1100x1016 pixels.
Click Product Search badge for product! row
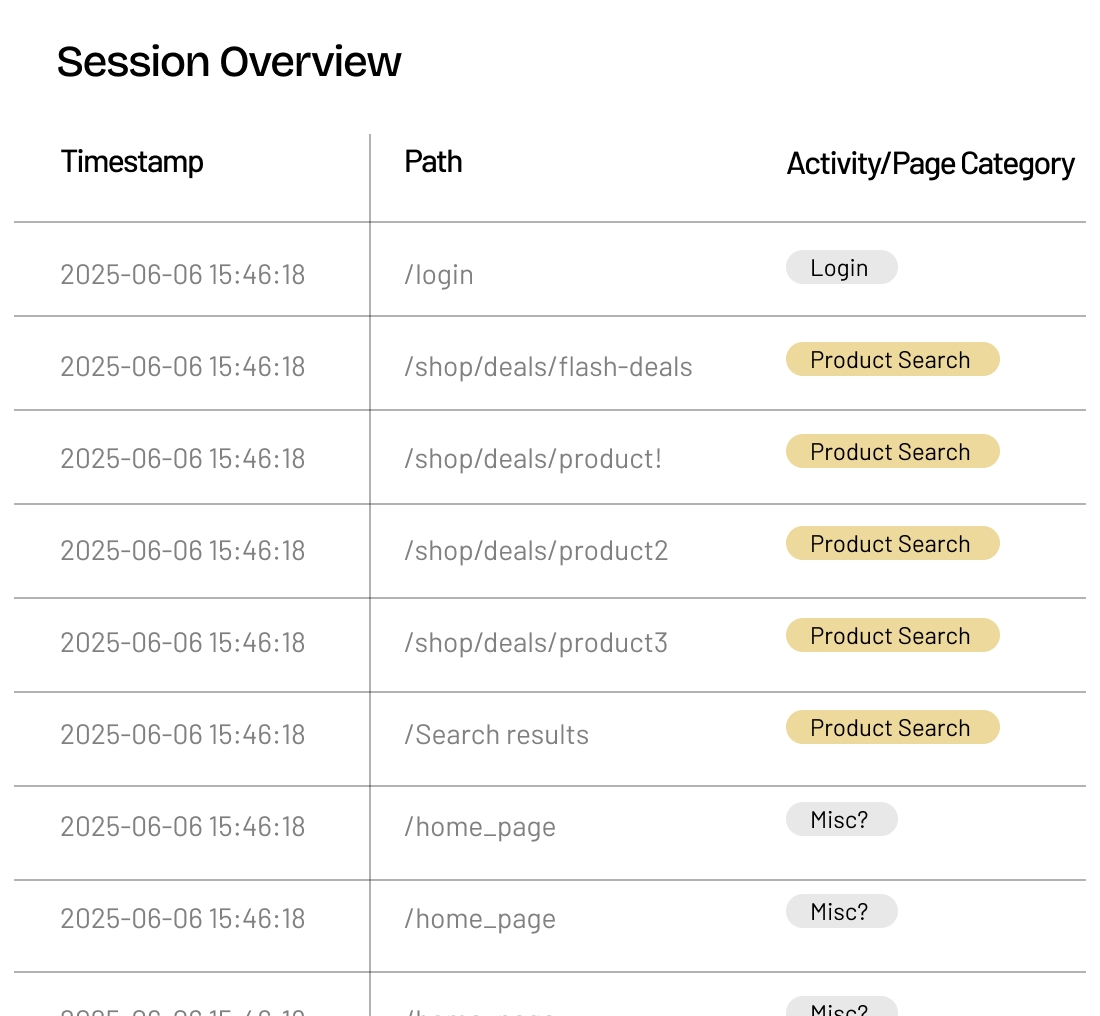(x=892, y=452)
